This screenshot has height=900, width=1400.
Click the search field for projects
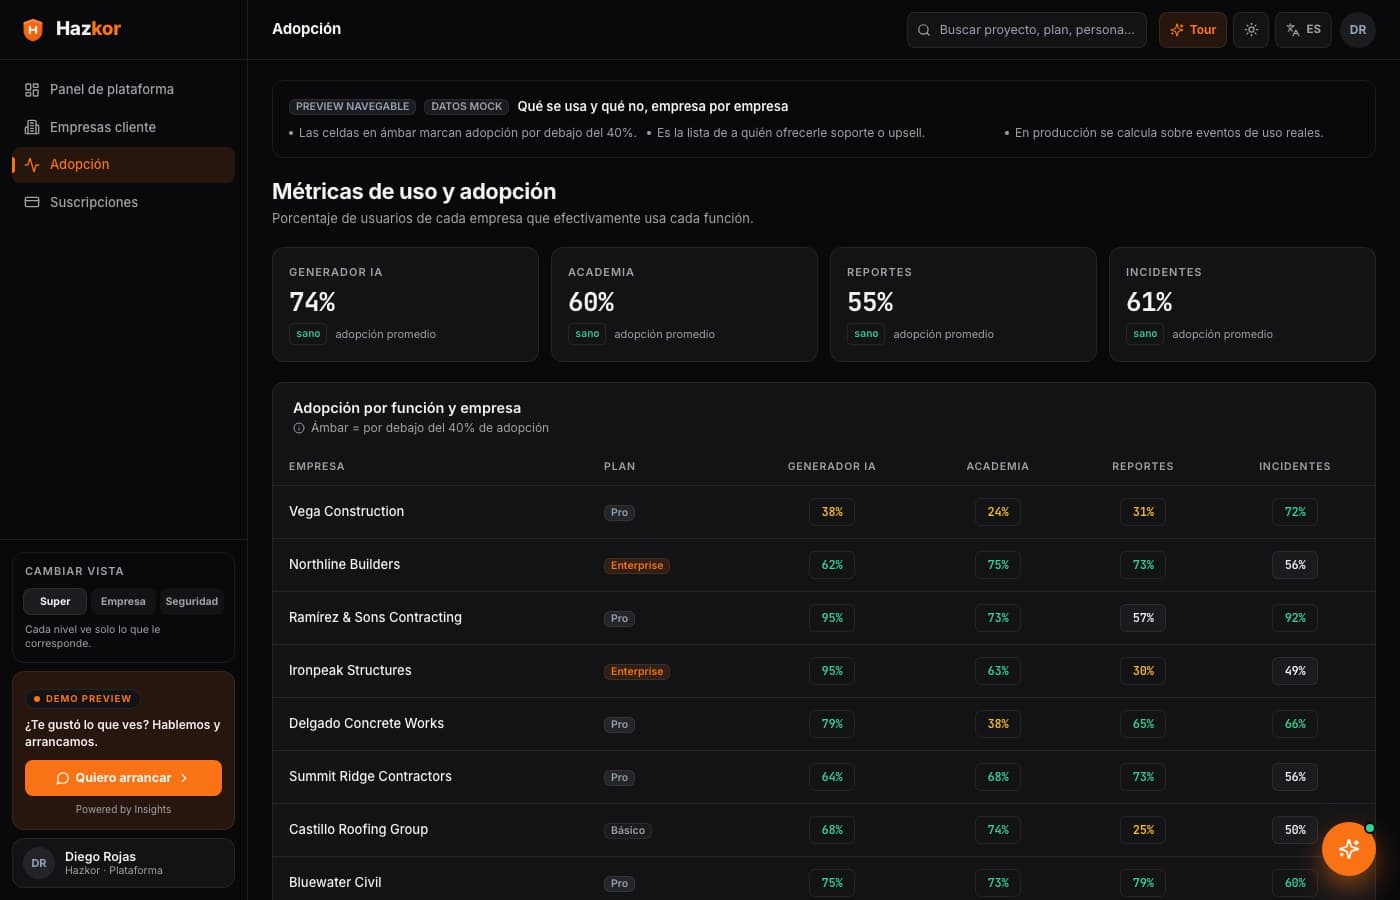pos(1027,30)
